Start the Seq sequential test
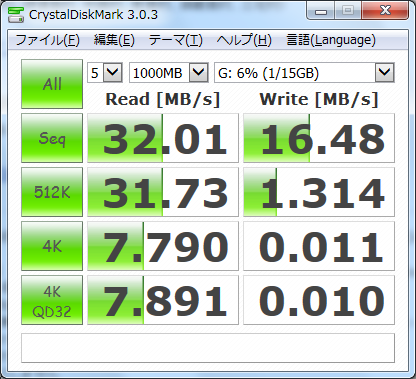 [x=52, y=138]
